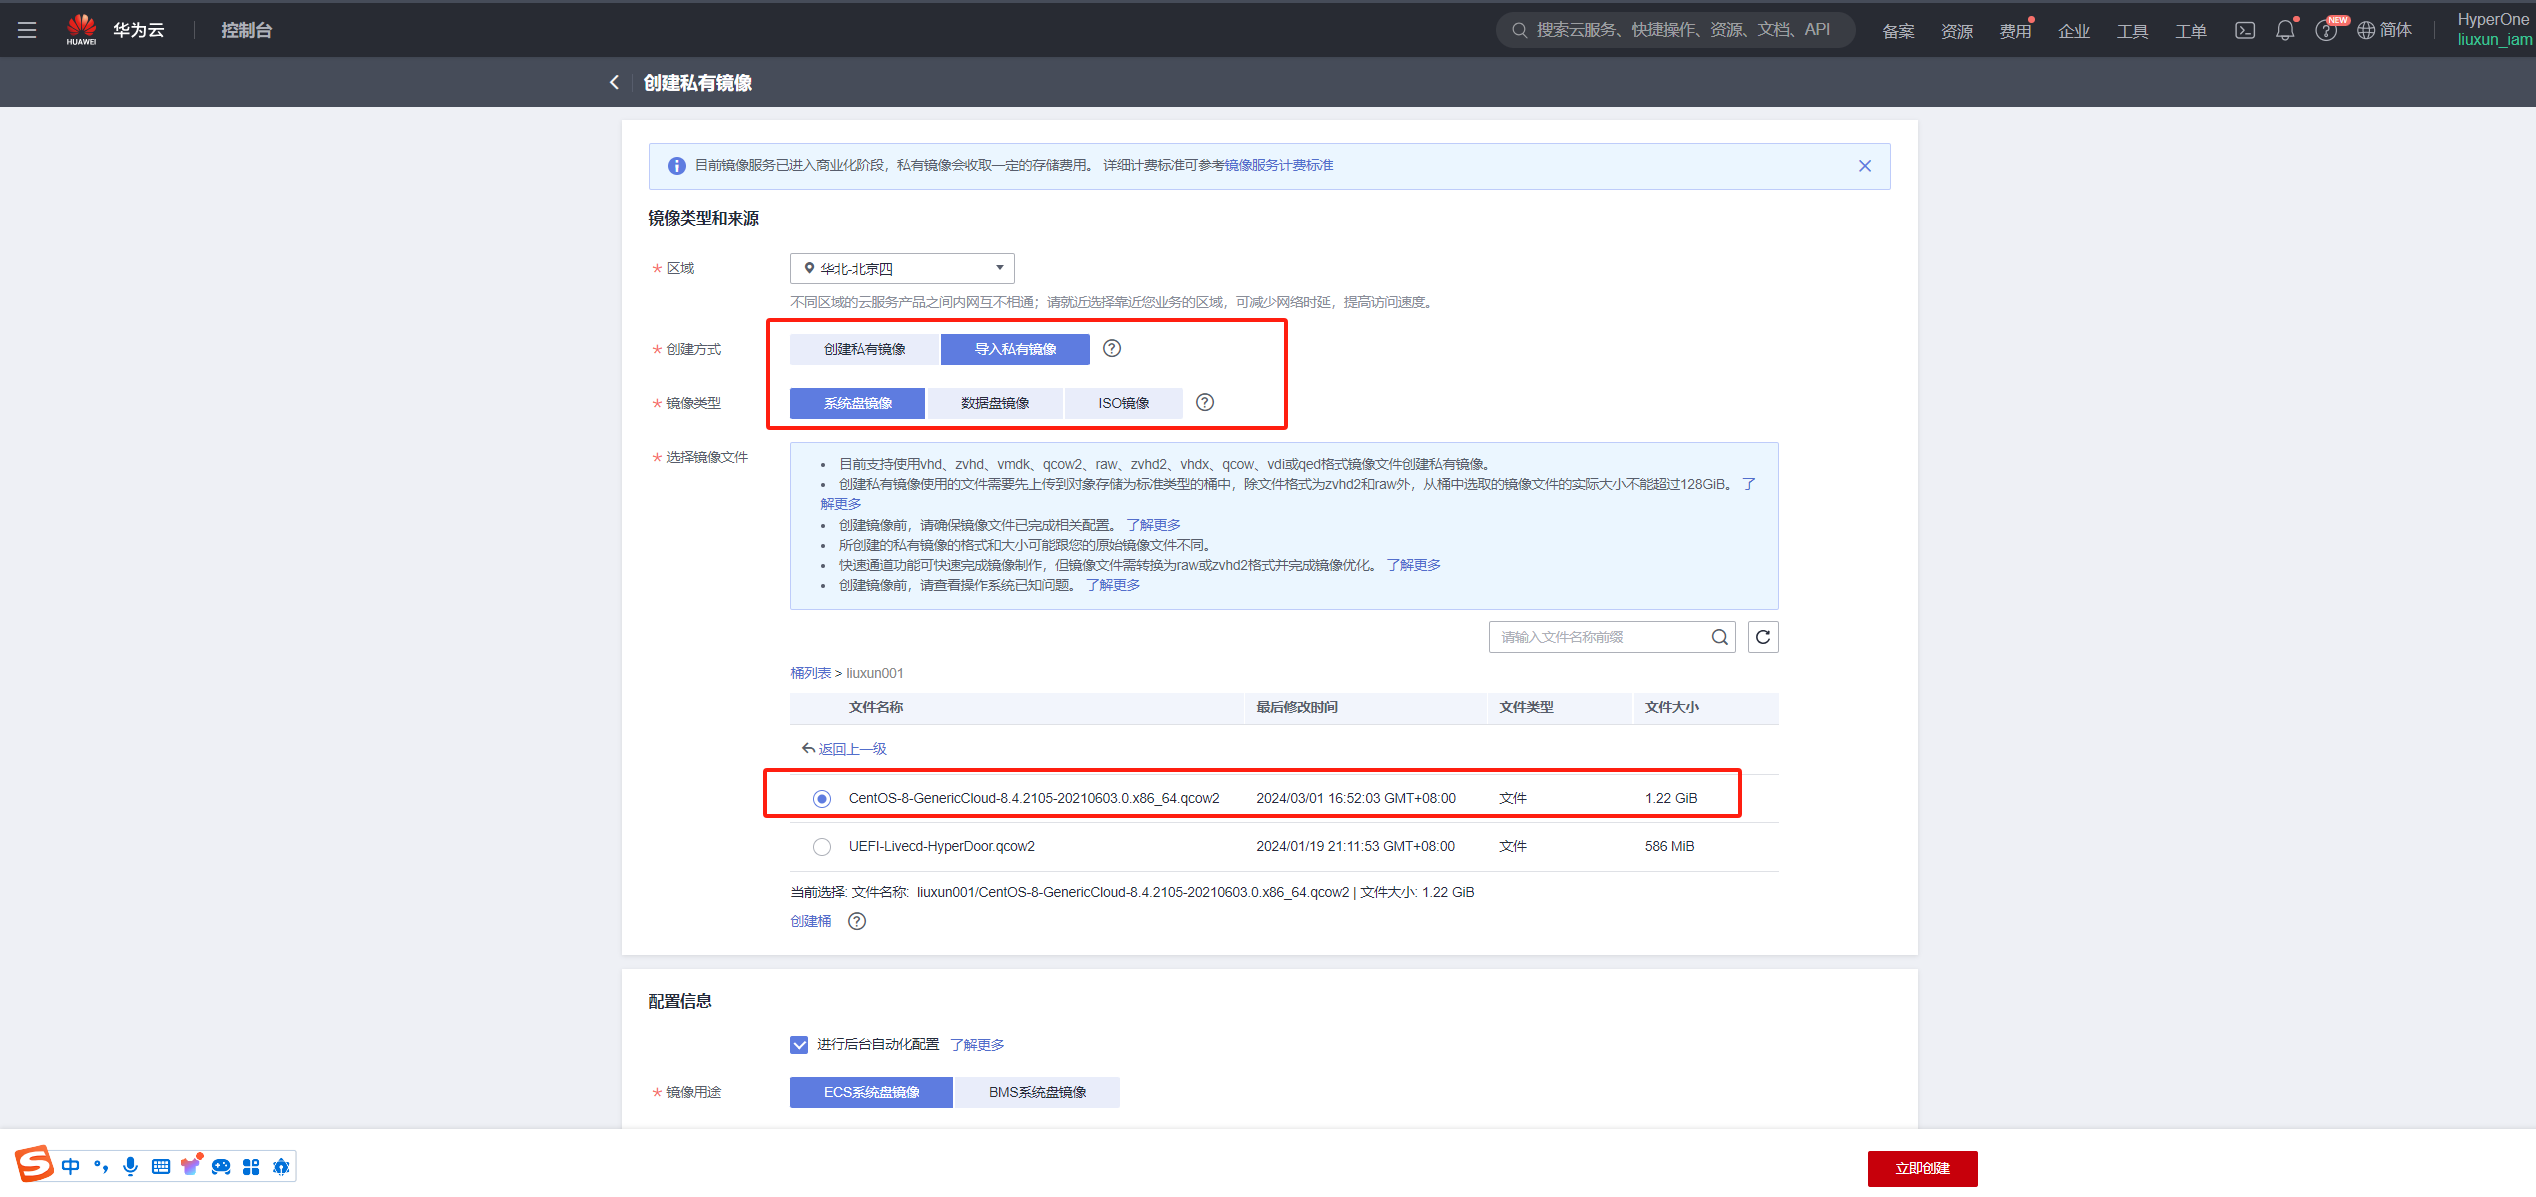Choose 系统盘镜像 image type
Image resolution: width=2536 pixels, height=1197 pixels.
pos(857,403)
